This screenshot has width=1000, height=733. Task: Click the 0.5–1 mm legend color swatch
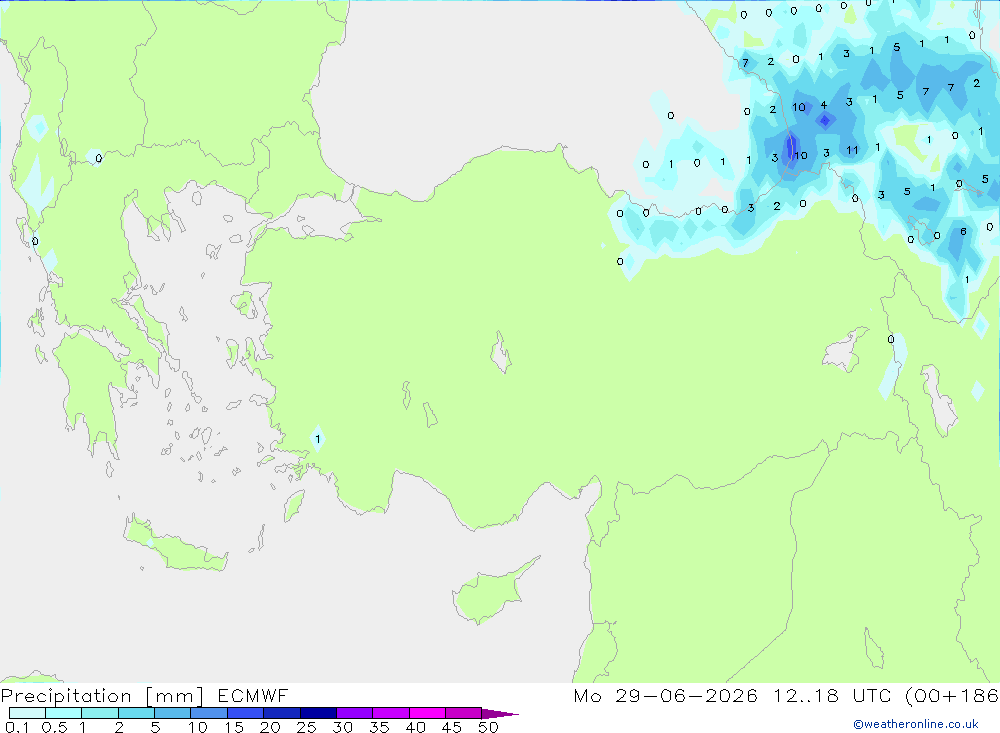(x=63, y=713)
